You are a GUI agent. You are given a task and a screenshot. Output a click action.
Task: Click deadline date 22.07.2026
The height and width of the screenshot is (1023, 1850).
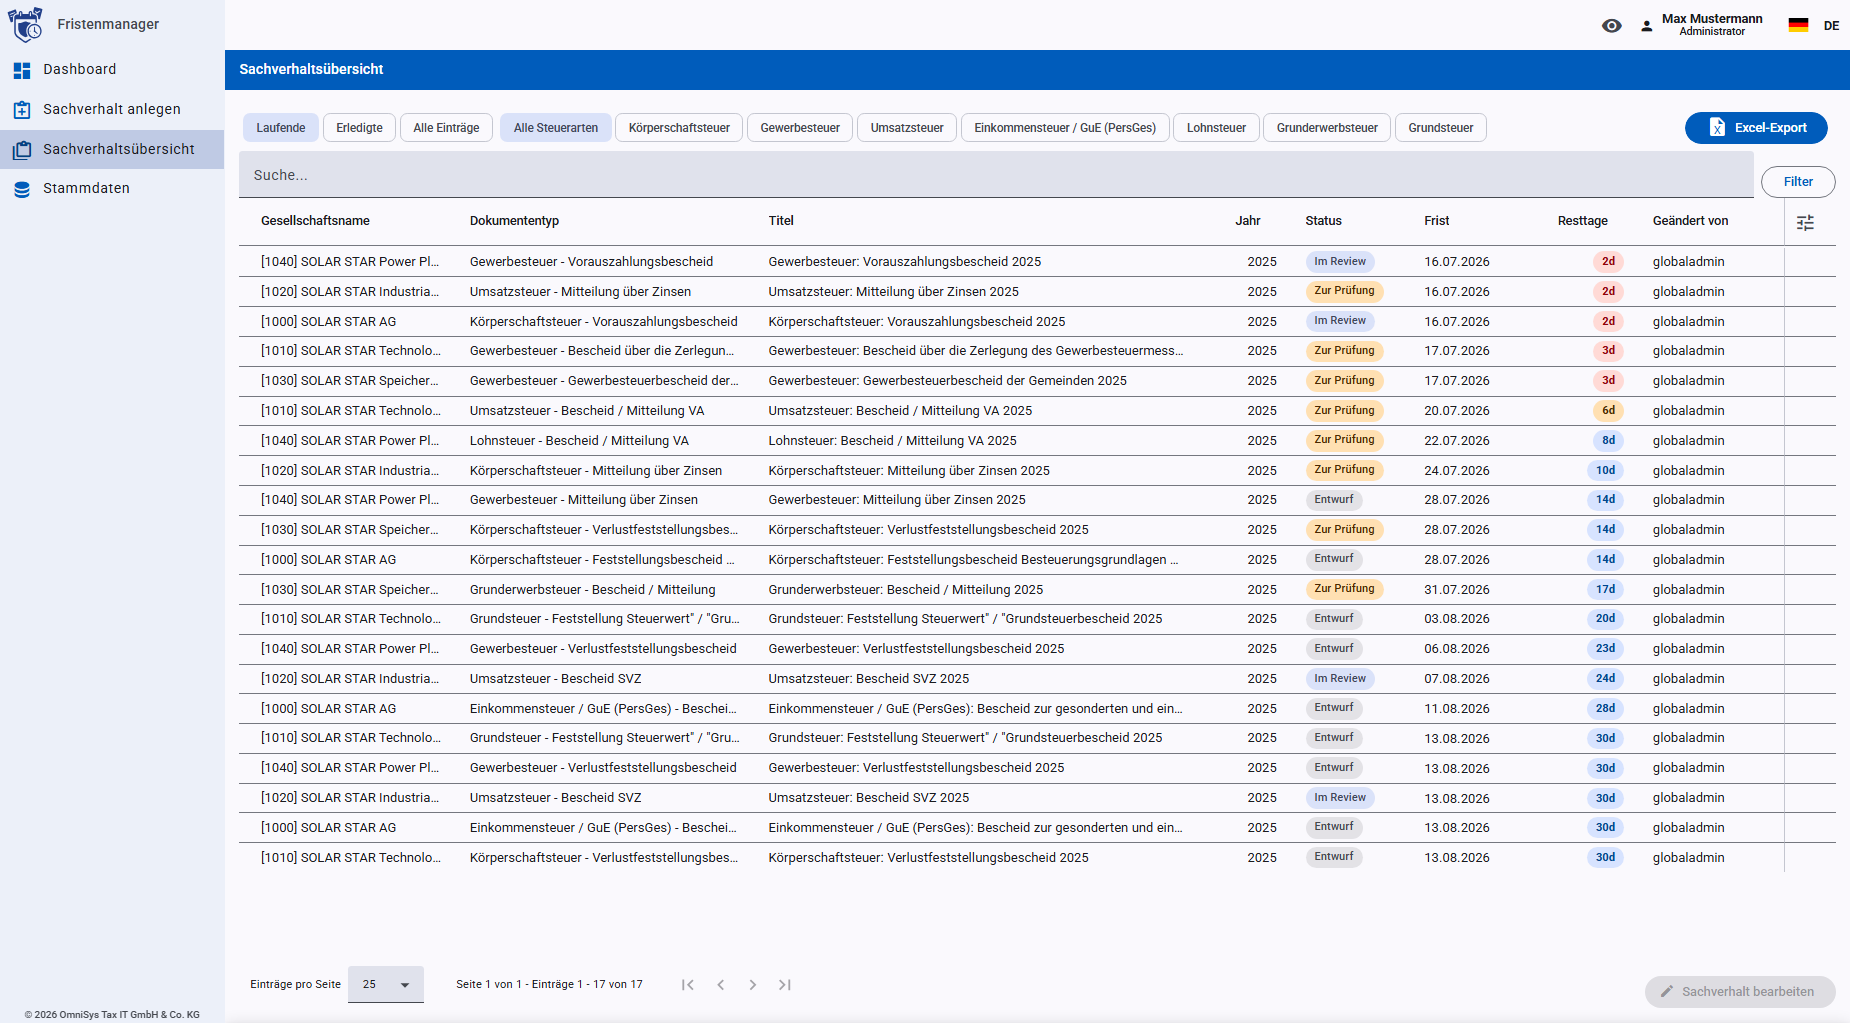click(1457, 441)
